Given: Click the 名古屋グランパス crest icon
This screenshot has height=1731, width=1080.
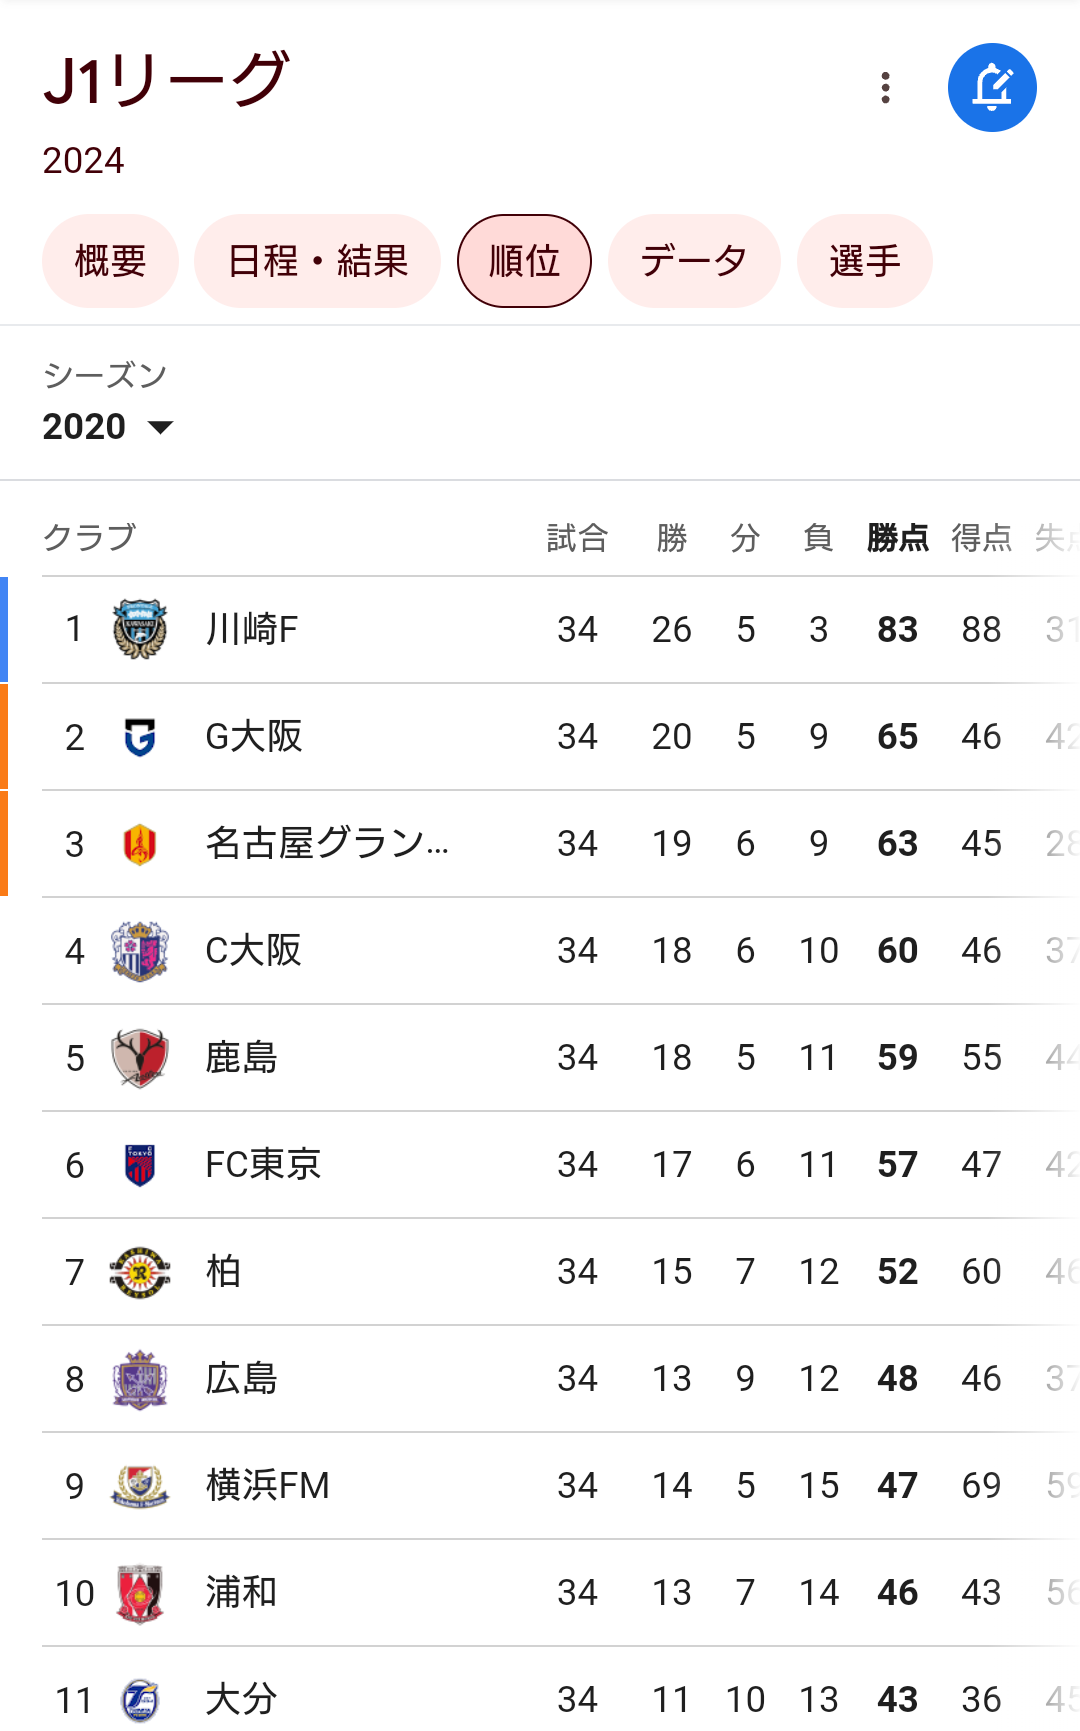Looking at the screenshot, I should [140, 844].
